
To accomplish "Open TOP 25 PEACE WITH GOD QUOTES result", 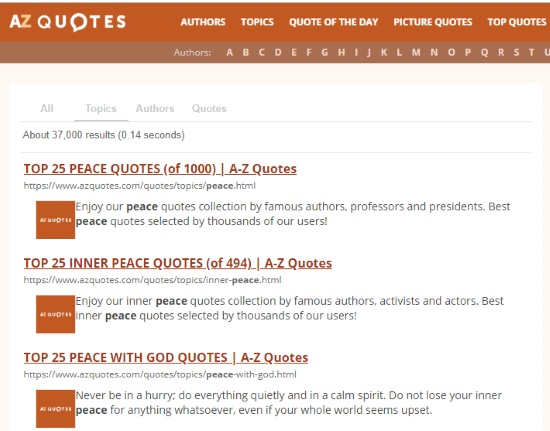I will (x=166, y=358).
